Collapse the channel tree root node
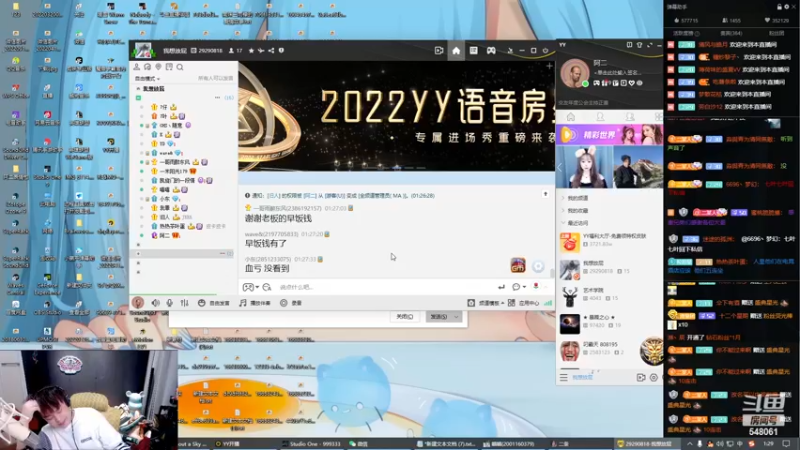This screenshot has width=800, height=450. tap(138, 89)
